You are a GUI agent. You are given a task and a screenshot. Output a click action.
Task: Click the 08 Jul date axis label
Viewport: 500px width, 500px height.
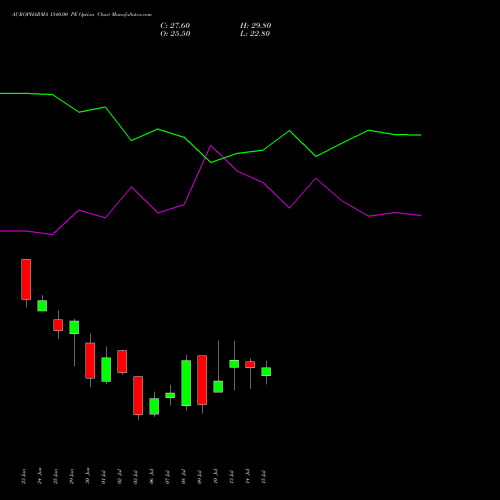[184, 477]
